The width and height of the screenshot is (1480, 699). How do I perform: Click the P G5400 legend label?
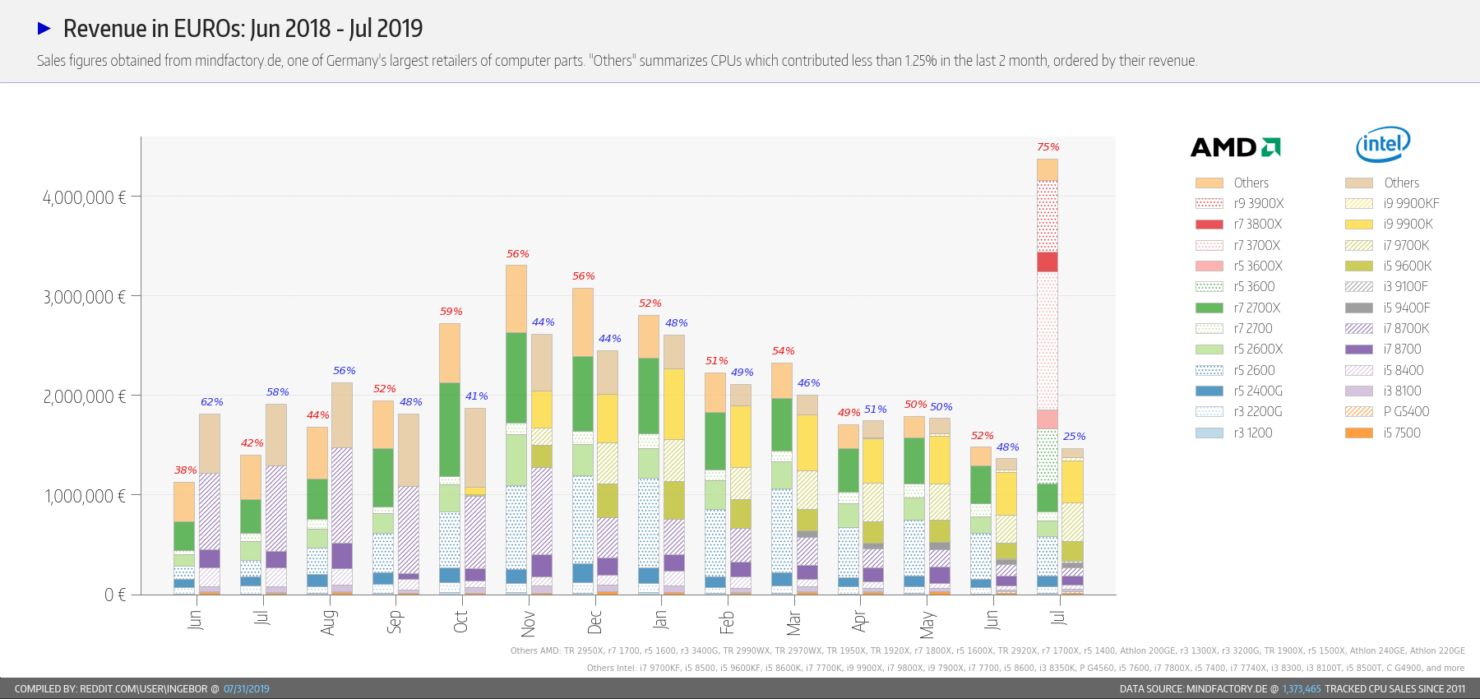pos(1407,412)
